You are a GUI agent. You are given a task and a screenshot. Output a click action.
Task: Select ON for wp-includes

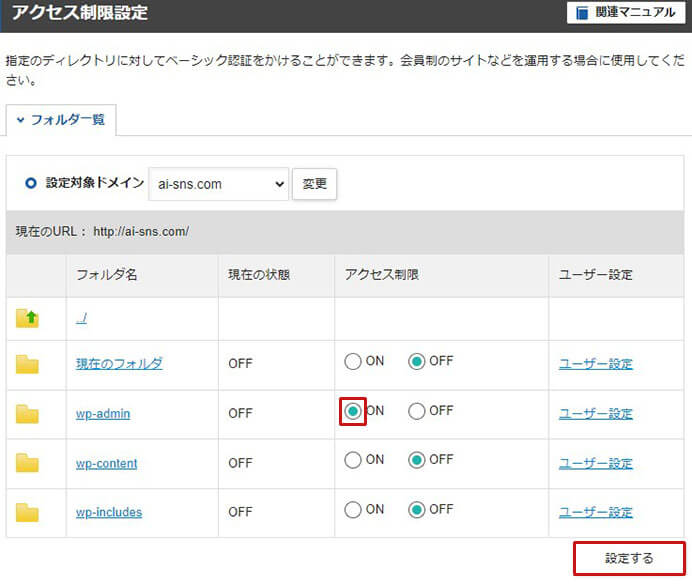pyautogui.click(x=353, y=510)
